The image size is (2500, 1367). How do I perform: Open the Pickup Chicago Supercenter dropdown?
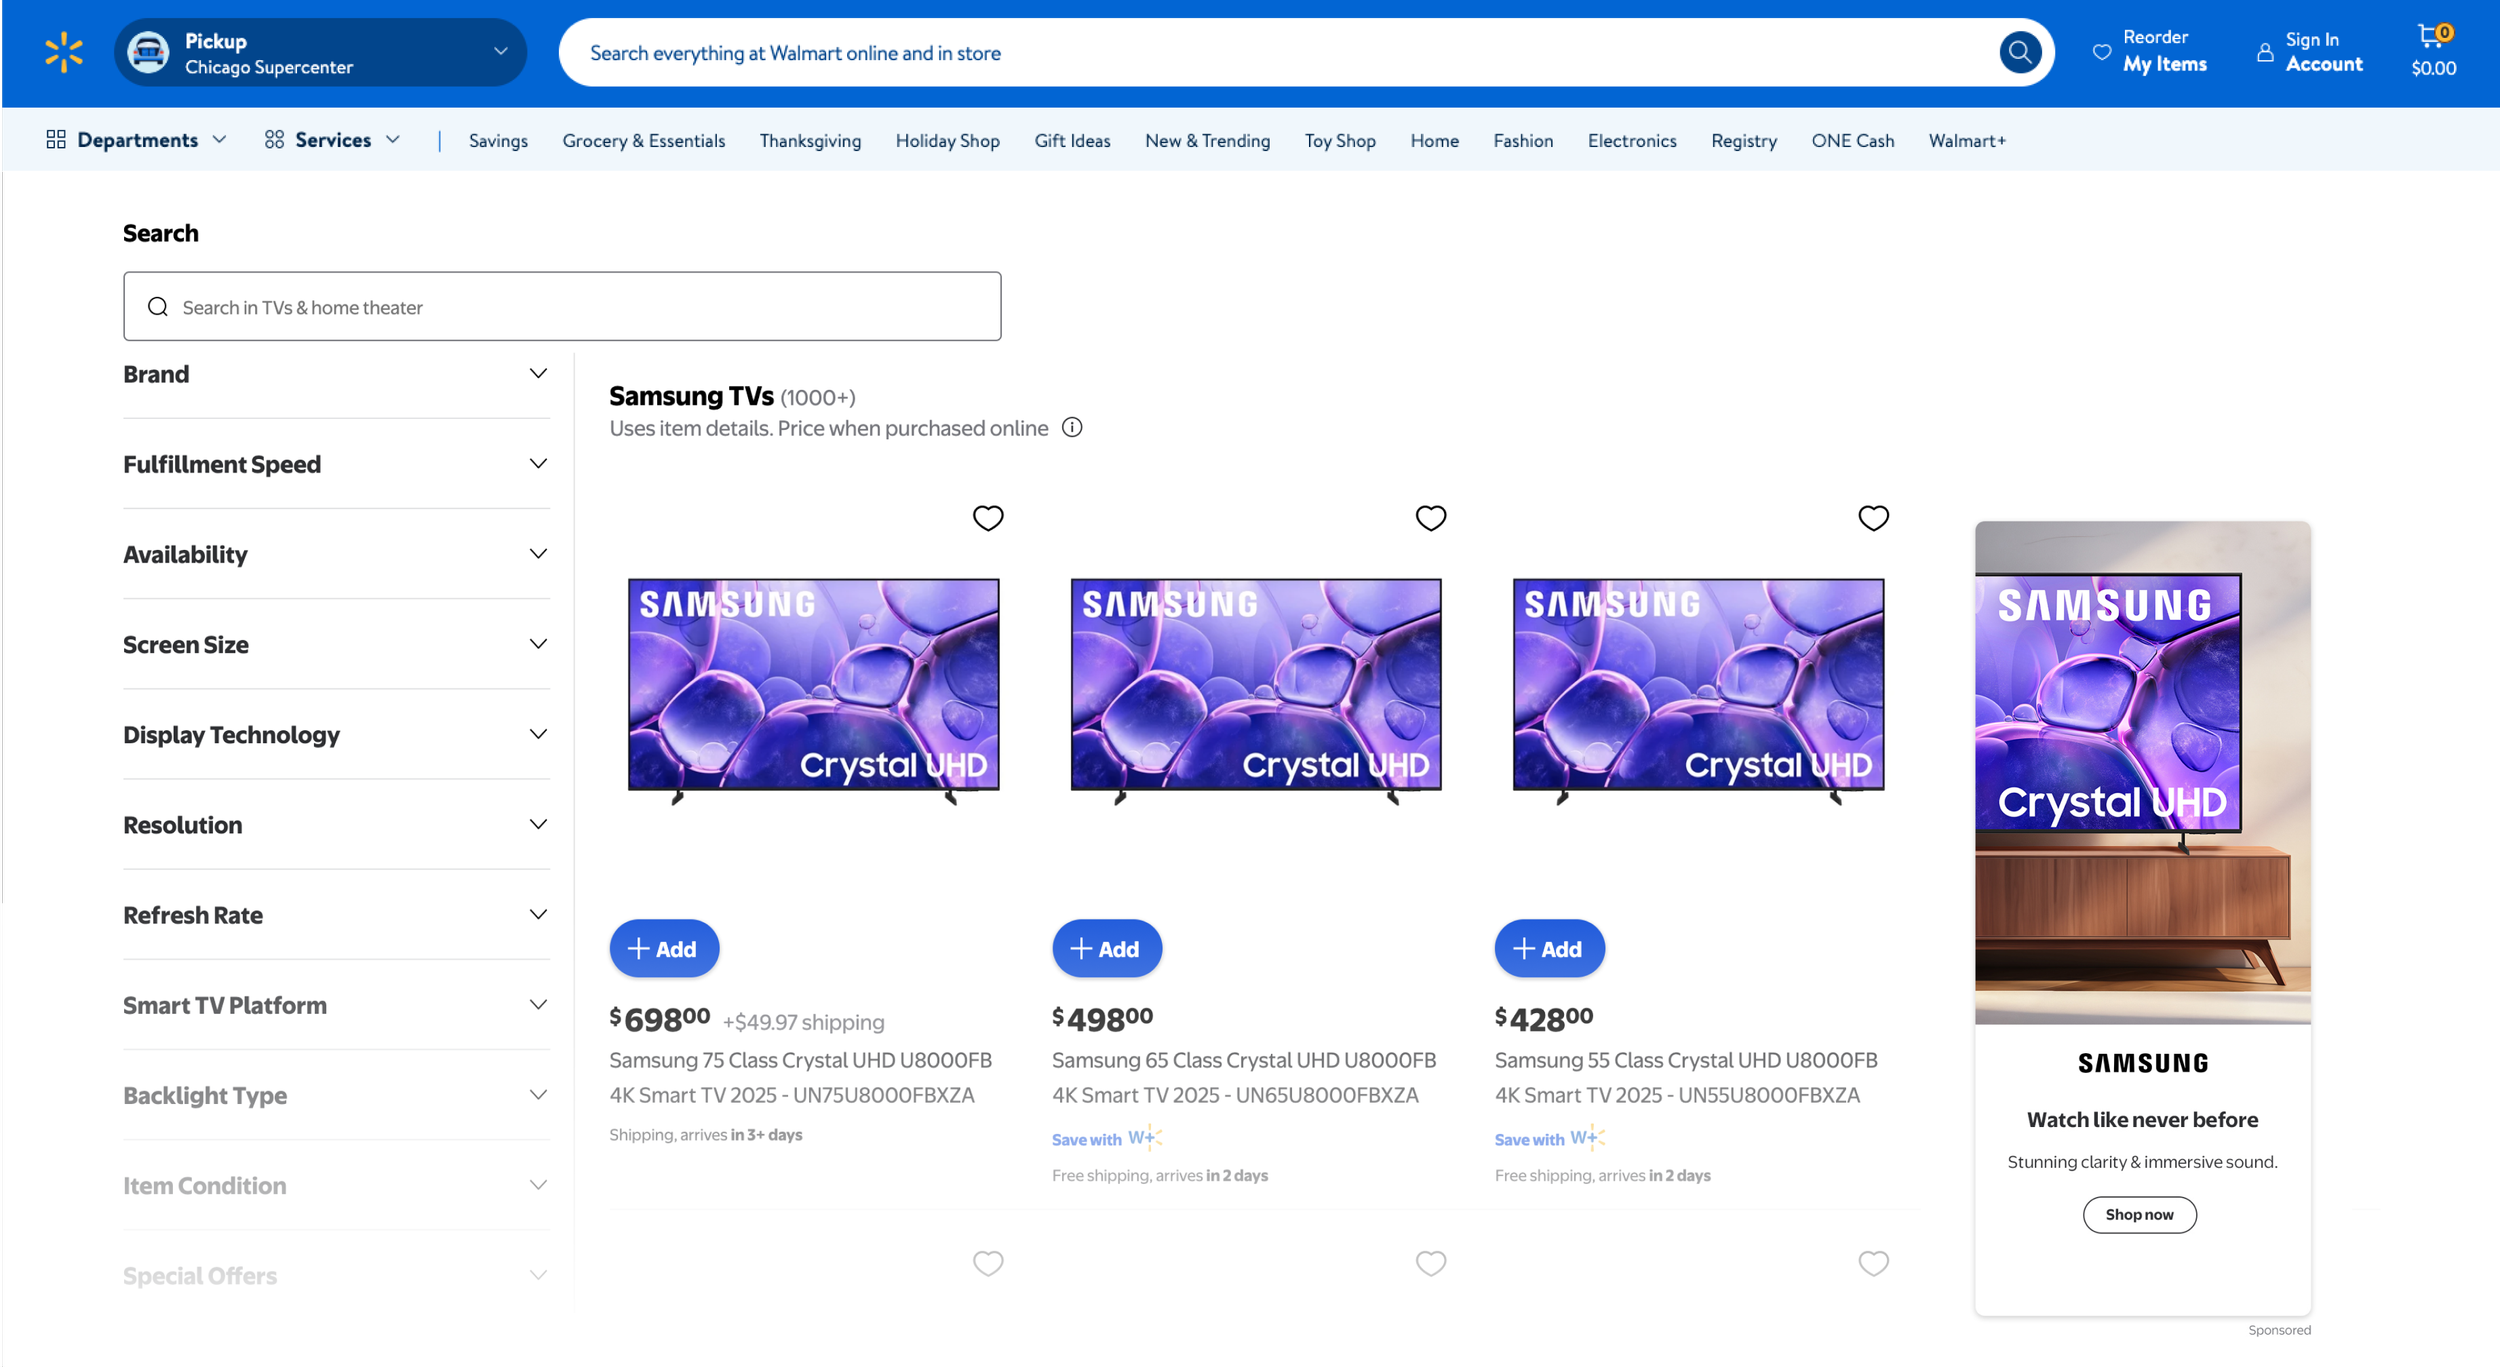(320, 52)
